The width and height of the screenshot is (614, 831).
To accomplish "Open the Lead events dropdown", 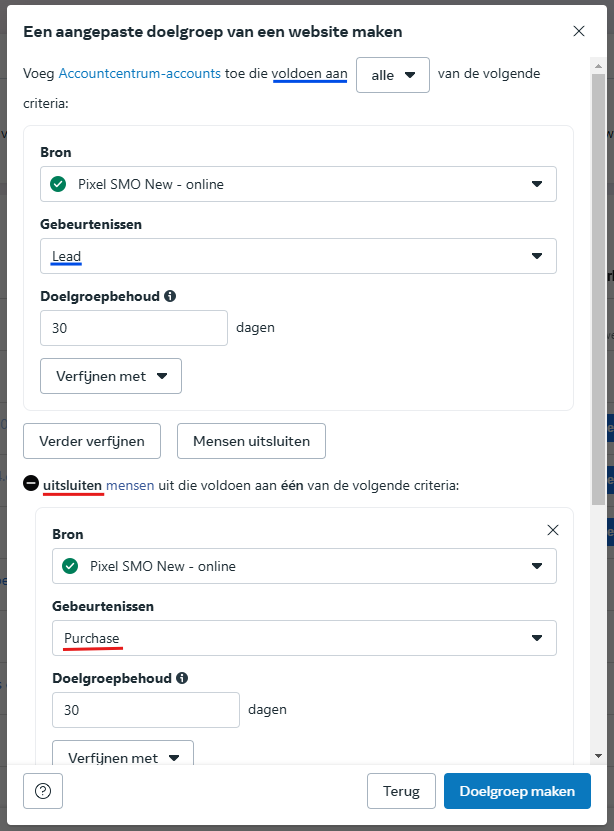I will click(298, 256).
